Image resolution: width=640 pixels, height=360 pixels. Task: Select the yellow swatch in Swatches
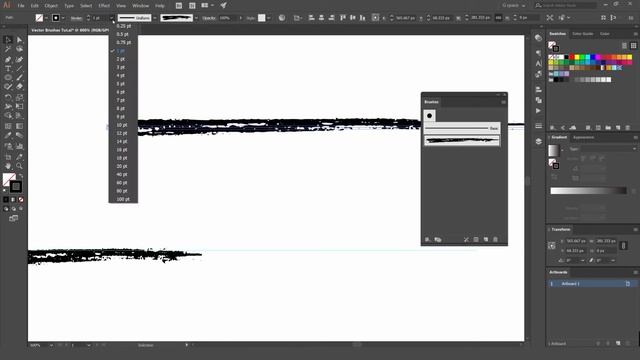577,57
